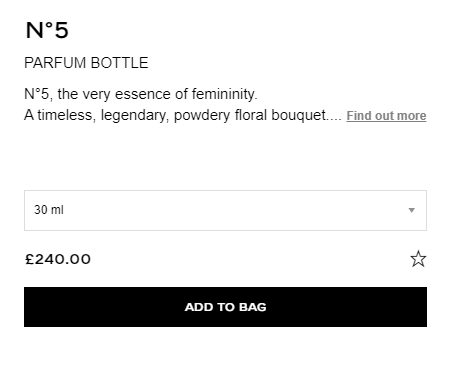Select the '30 ml' text in size box
The width and height of the screenshot is (460, 369).
[49, 210]
